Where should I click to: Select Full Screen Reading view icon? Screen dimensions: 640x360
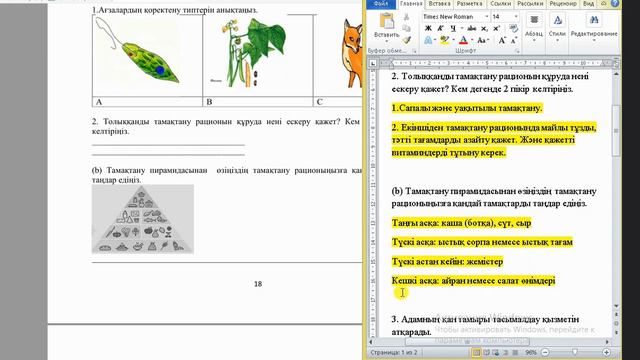coord(486,352)
